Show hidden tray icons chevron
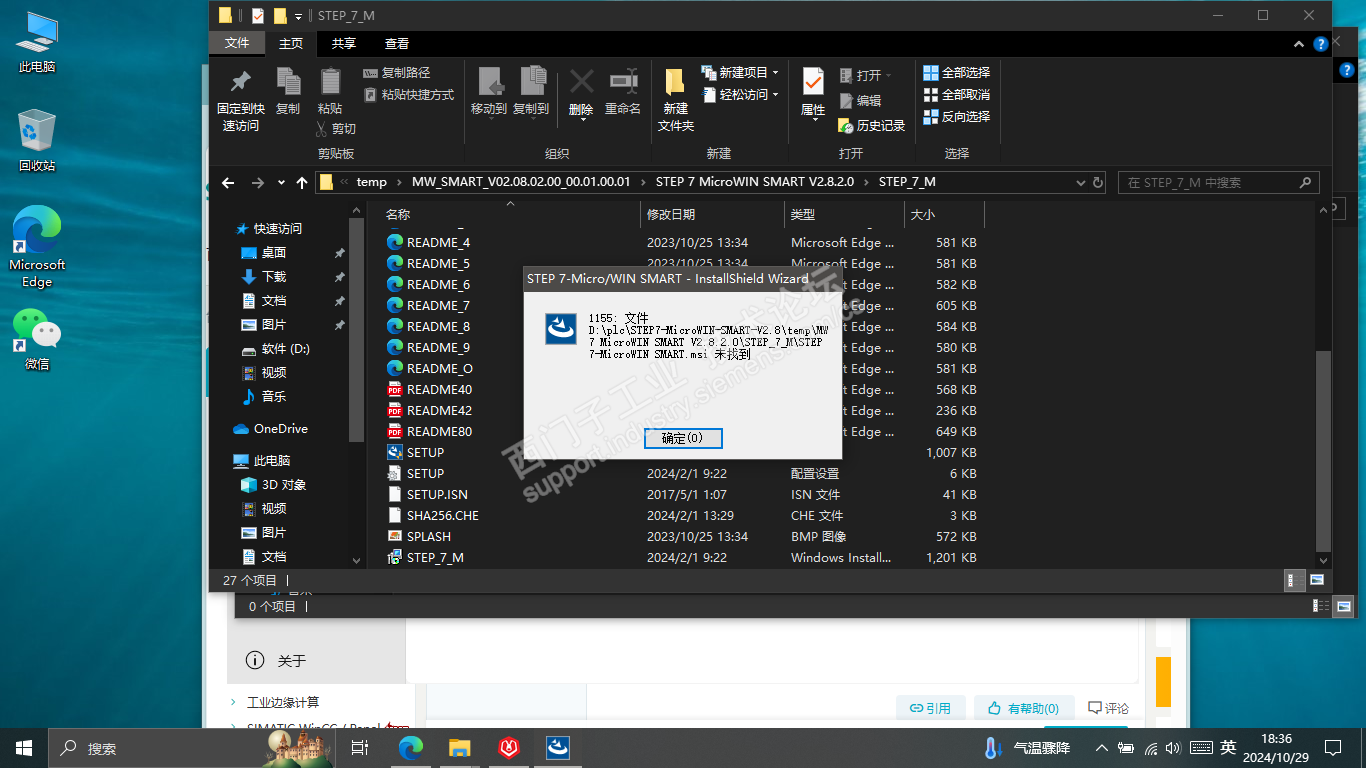 (x=1101, y=747)
